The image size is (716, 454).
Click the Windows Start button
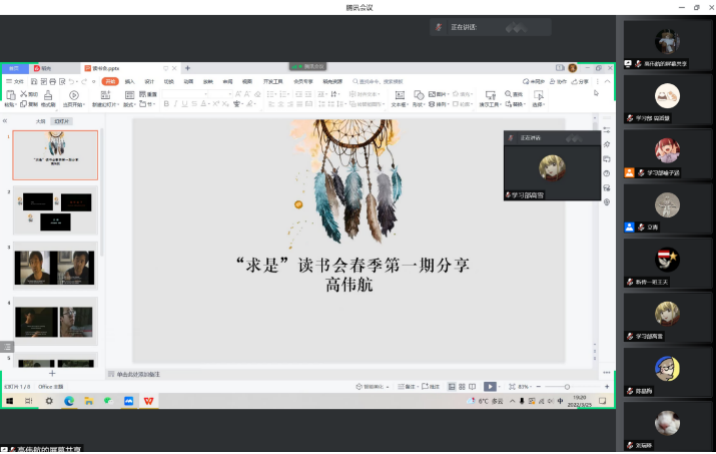[x=9, y=400]
